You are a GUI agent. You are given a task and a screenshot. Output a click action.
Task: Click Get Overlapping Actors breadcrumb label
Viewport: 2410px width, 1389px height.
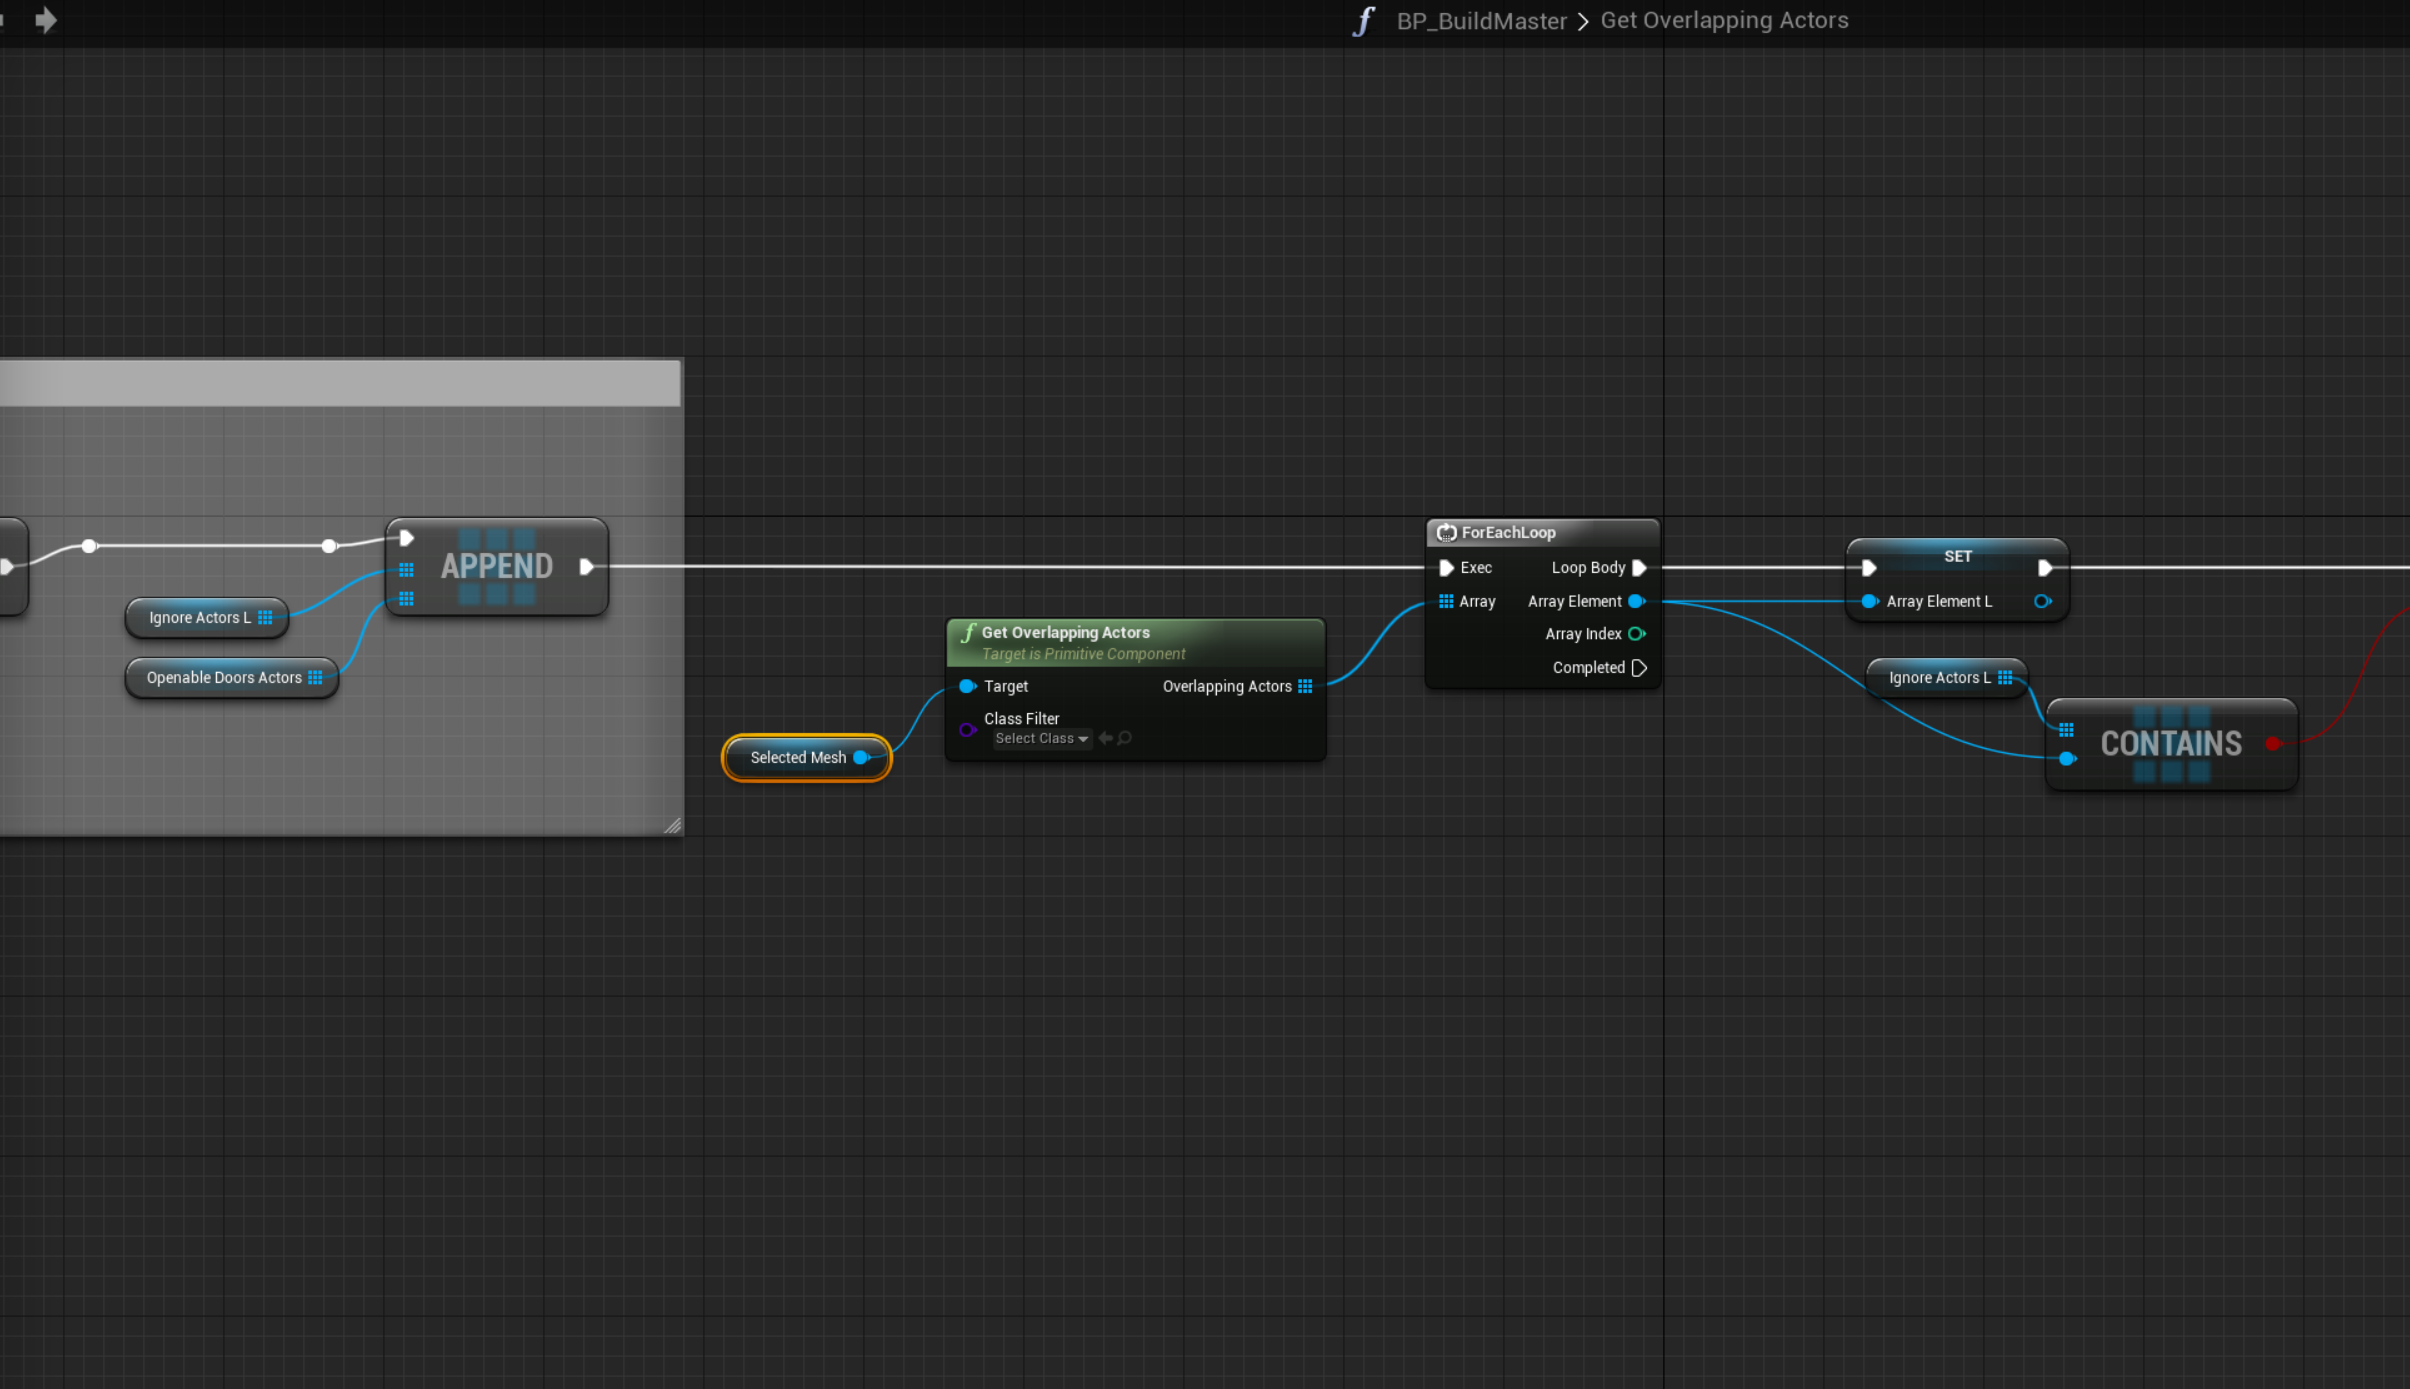click(x=1724, y=21)
